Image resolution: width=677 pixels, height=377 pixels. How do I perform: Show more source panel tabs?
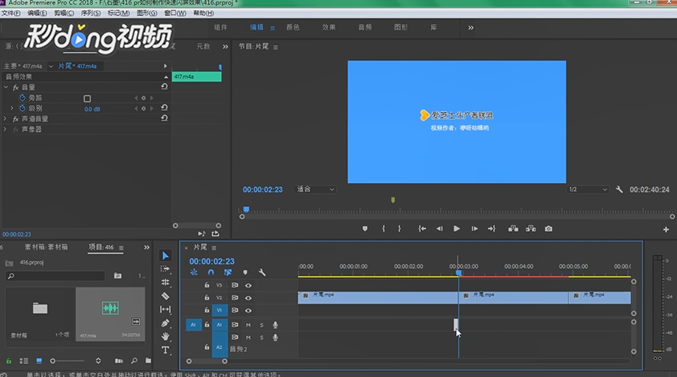point(225,47)
